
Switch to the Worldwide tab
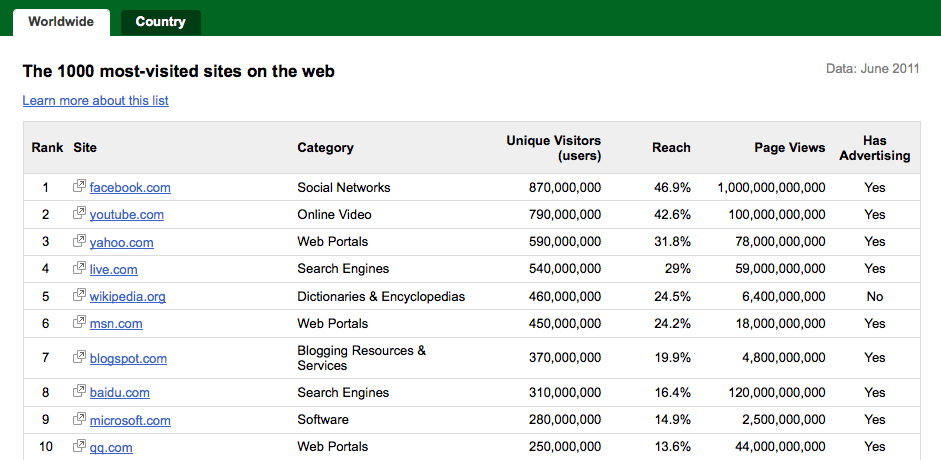click(x=61, y=22)
